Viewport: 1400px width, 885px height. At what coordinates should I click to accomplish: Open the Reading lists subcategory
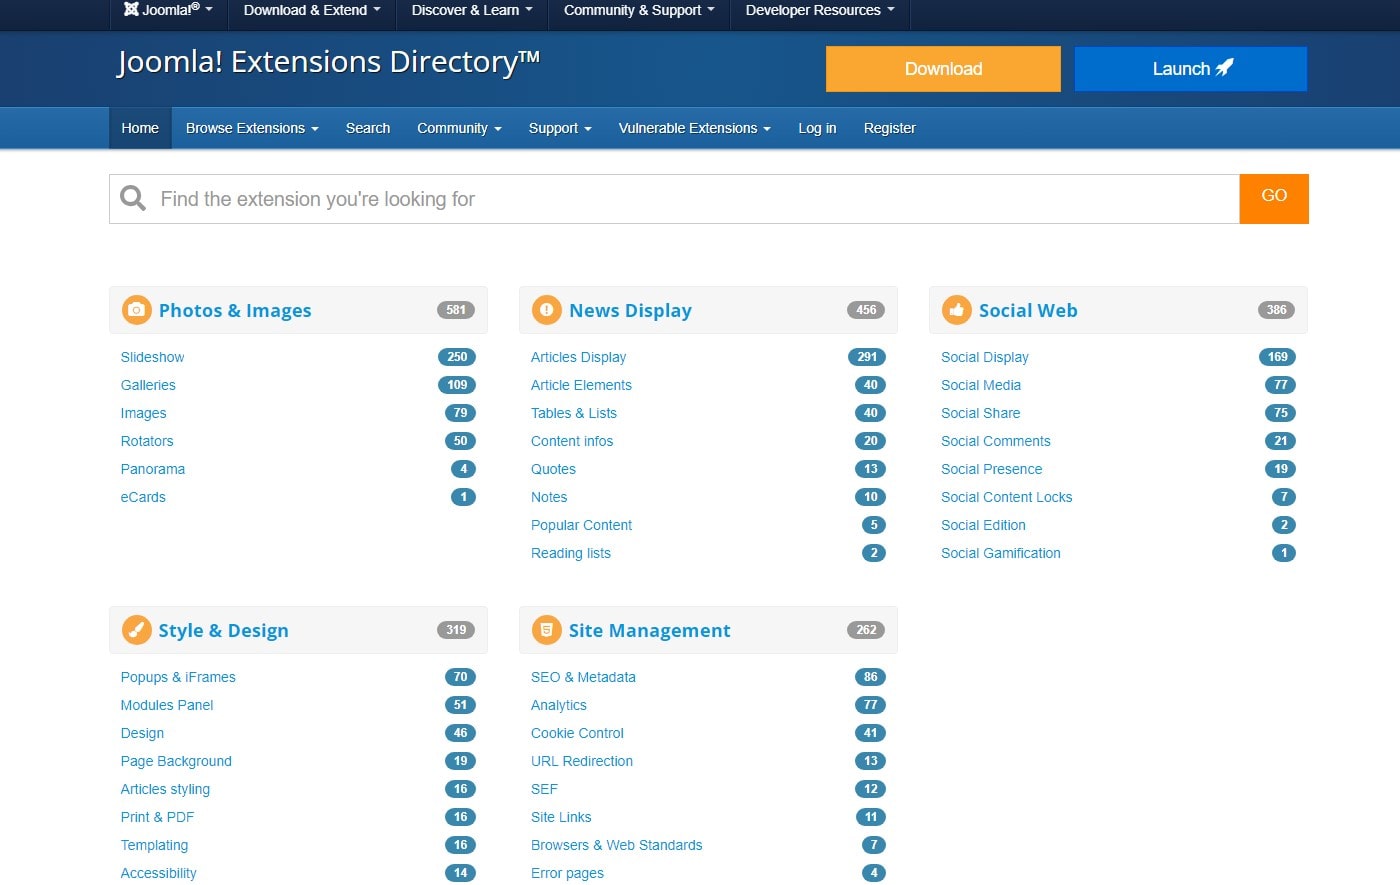[x=571, y=553]
